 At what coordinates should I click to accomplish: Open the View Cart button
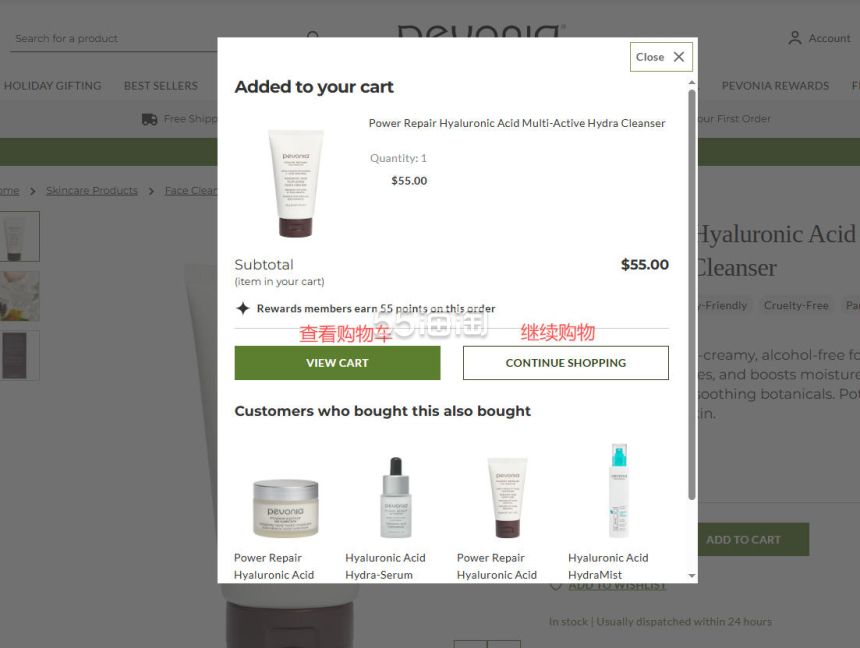pos(337,363)
